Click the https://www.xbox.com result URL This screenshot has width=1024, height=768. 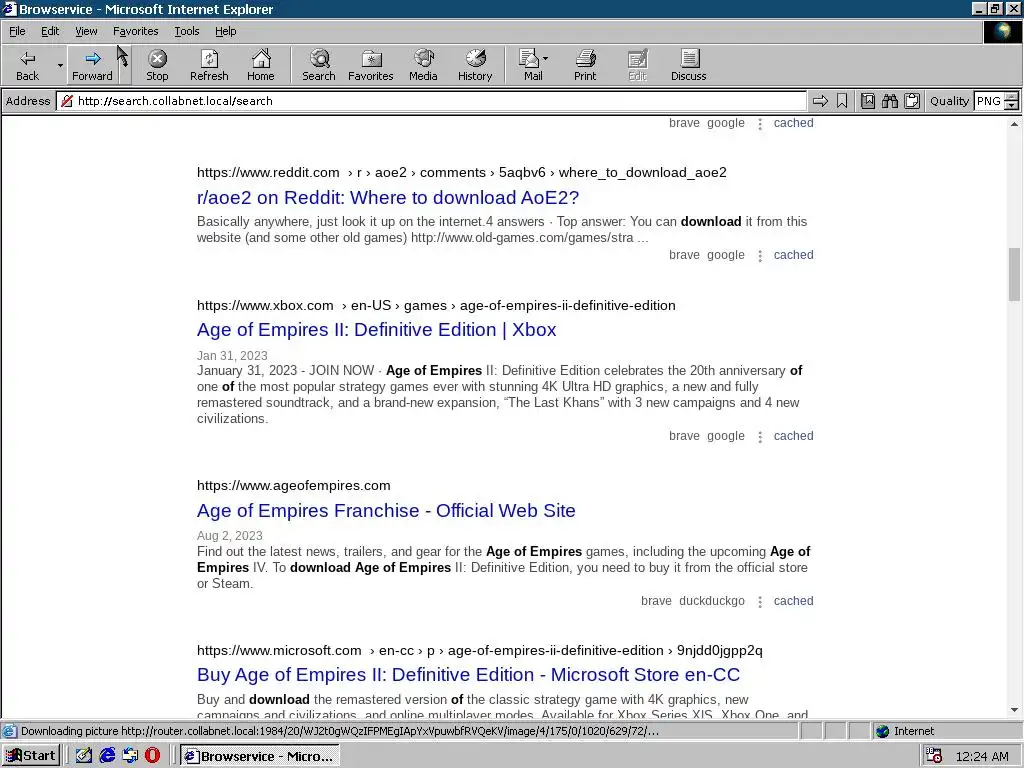pos(265,305)
